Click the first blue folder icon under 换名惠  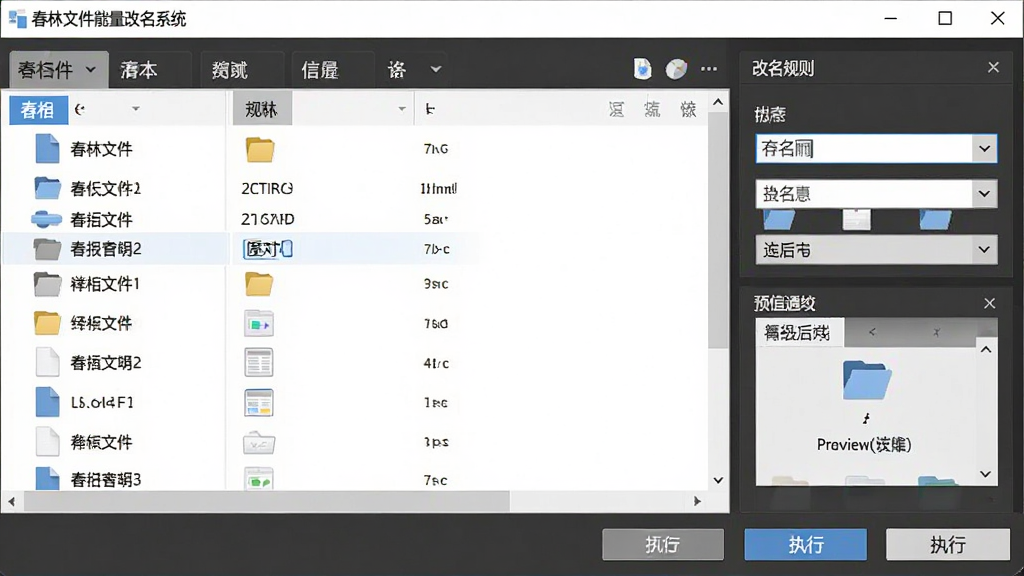779,219
